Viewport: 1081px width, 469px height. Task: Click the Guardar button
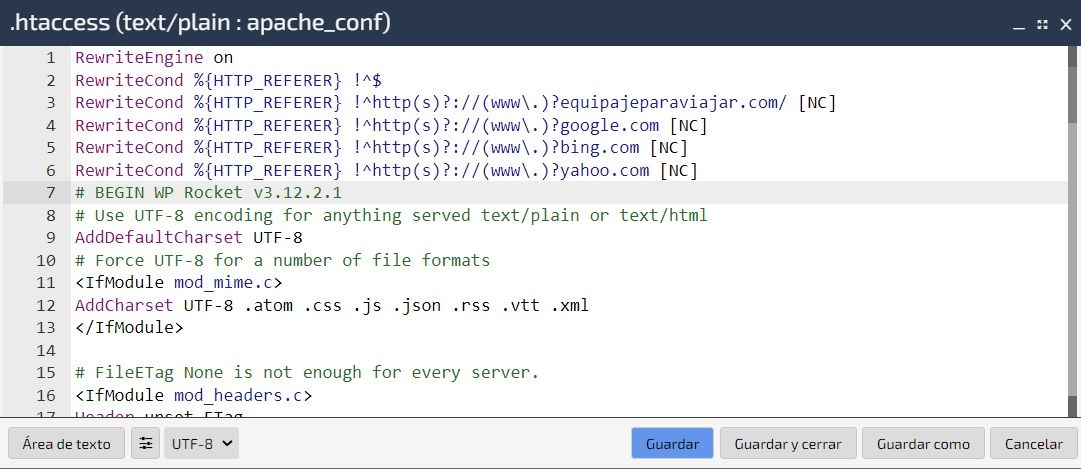point(672,443)
